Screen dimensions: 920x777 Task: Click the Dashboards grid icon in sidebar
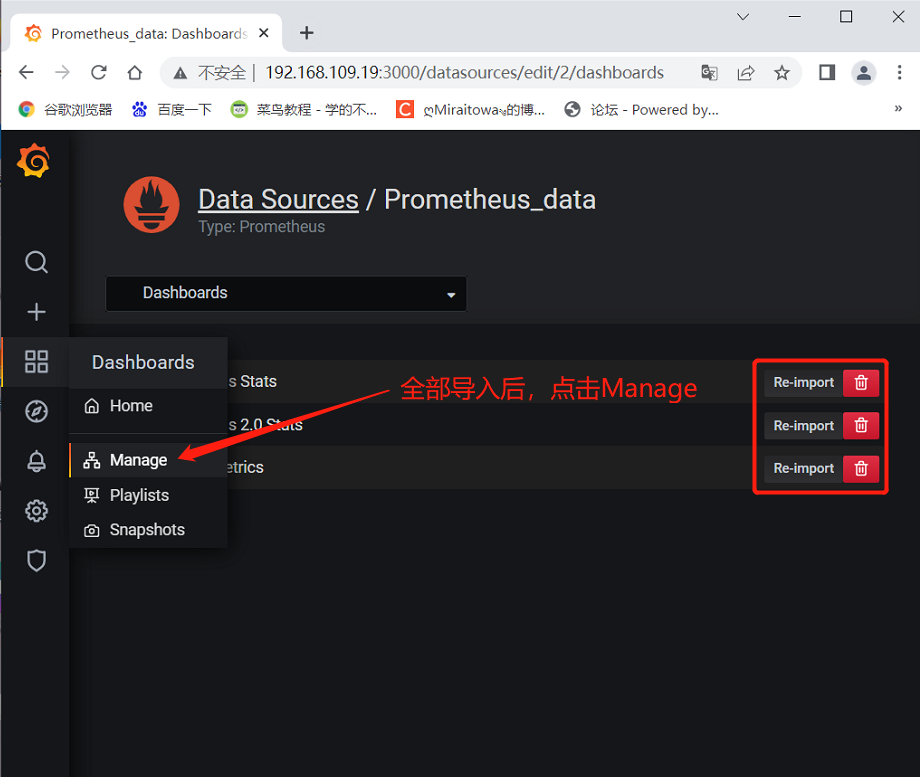(36, 362)
